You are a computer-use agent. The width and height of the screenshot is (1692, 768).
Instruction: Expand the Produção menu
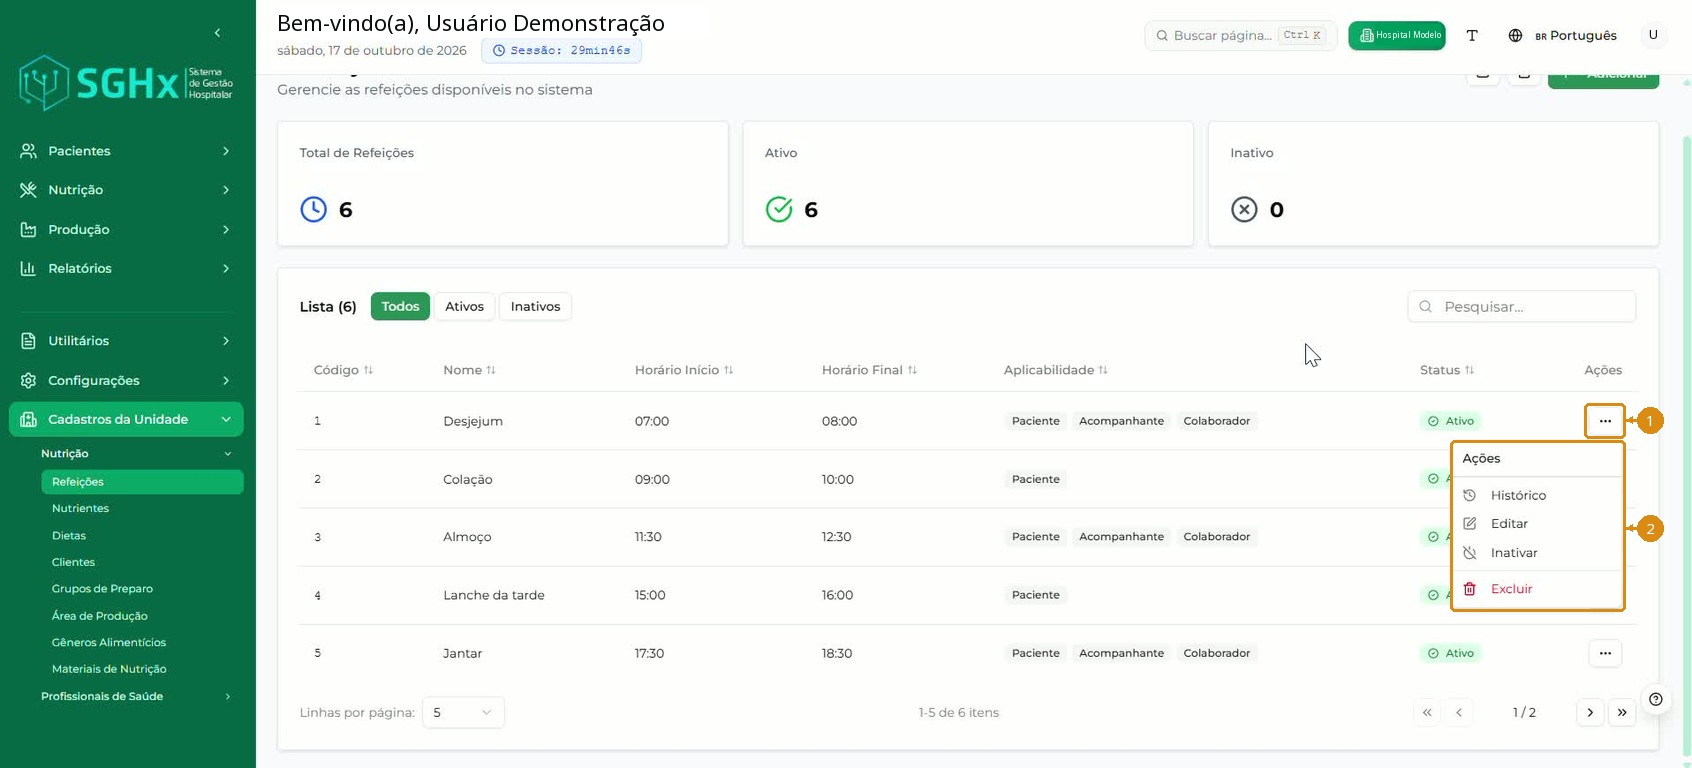coord(126,230)
